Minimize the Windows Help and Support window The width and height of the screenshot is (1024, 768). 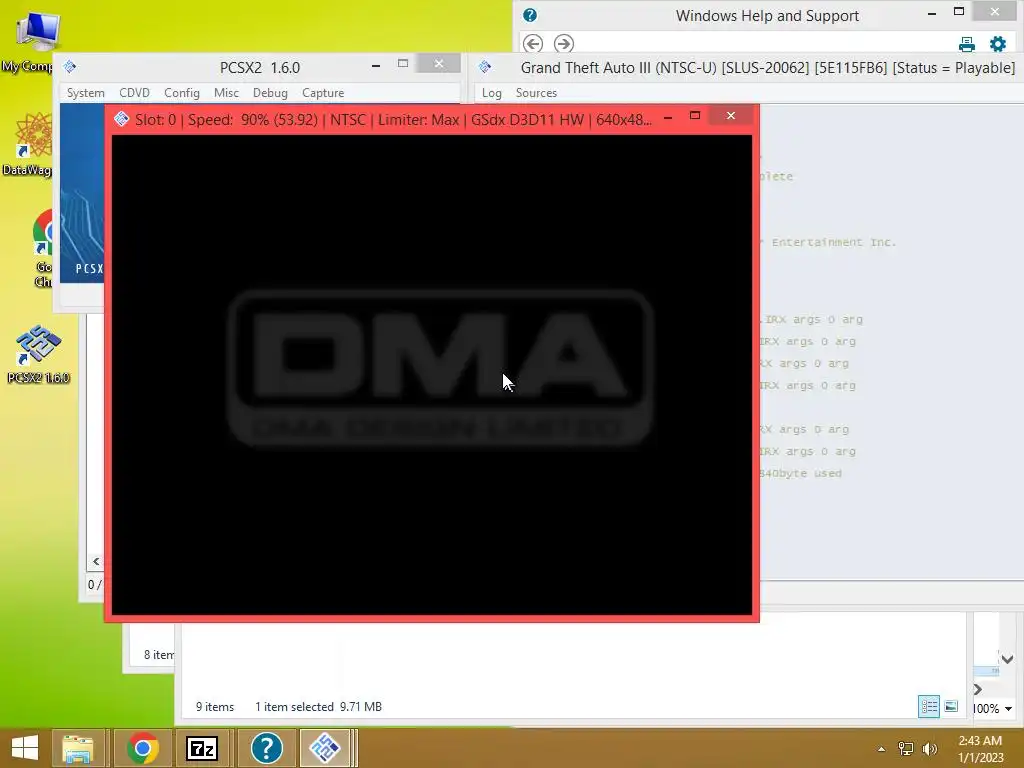pyautogui.click(x=932, y=13)
